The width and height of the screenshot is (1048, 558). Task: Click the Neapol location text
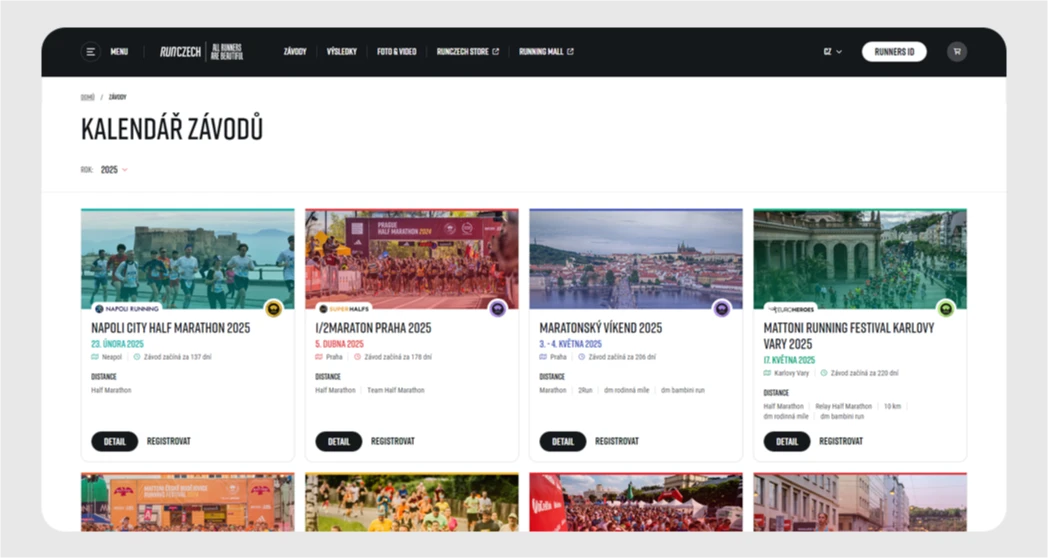tap(112, 357)
